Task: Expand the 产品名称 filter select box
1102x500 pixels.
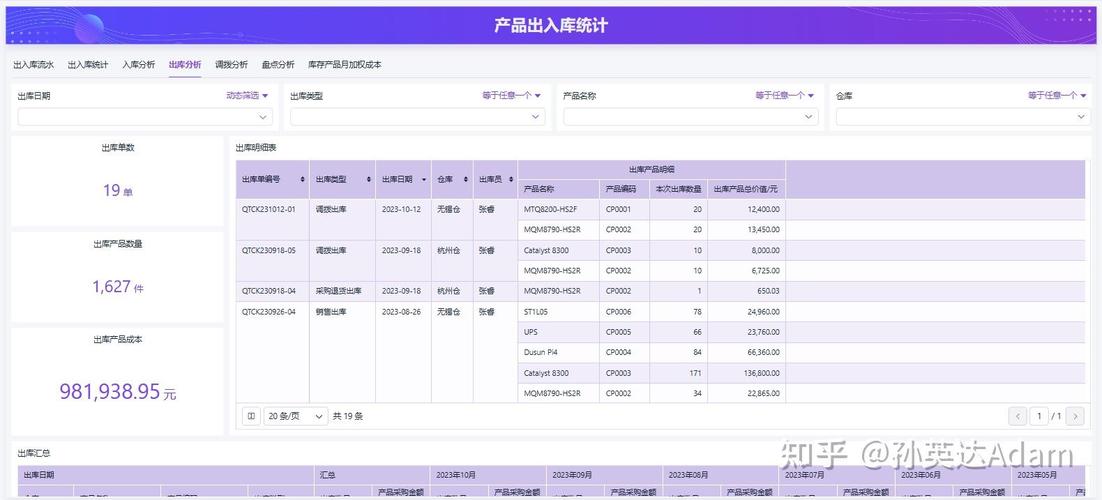Action: [690, 117]
